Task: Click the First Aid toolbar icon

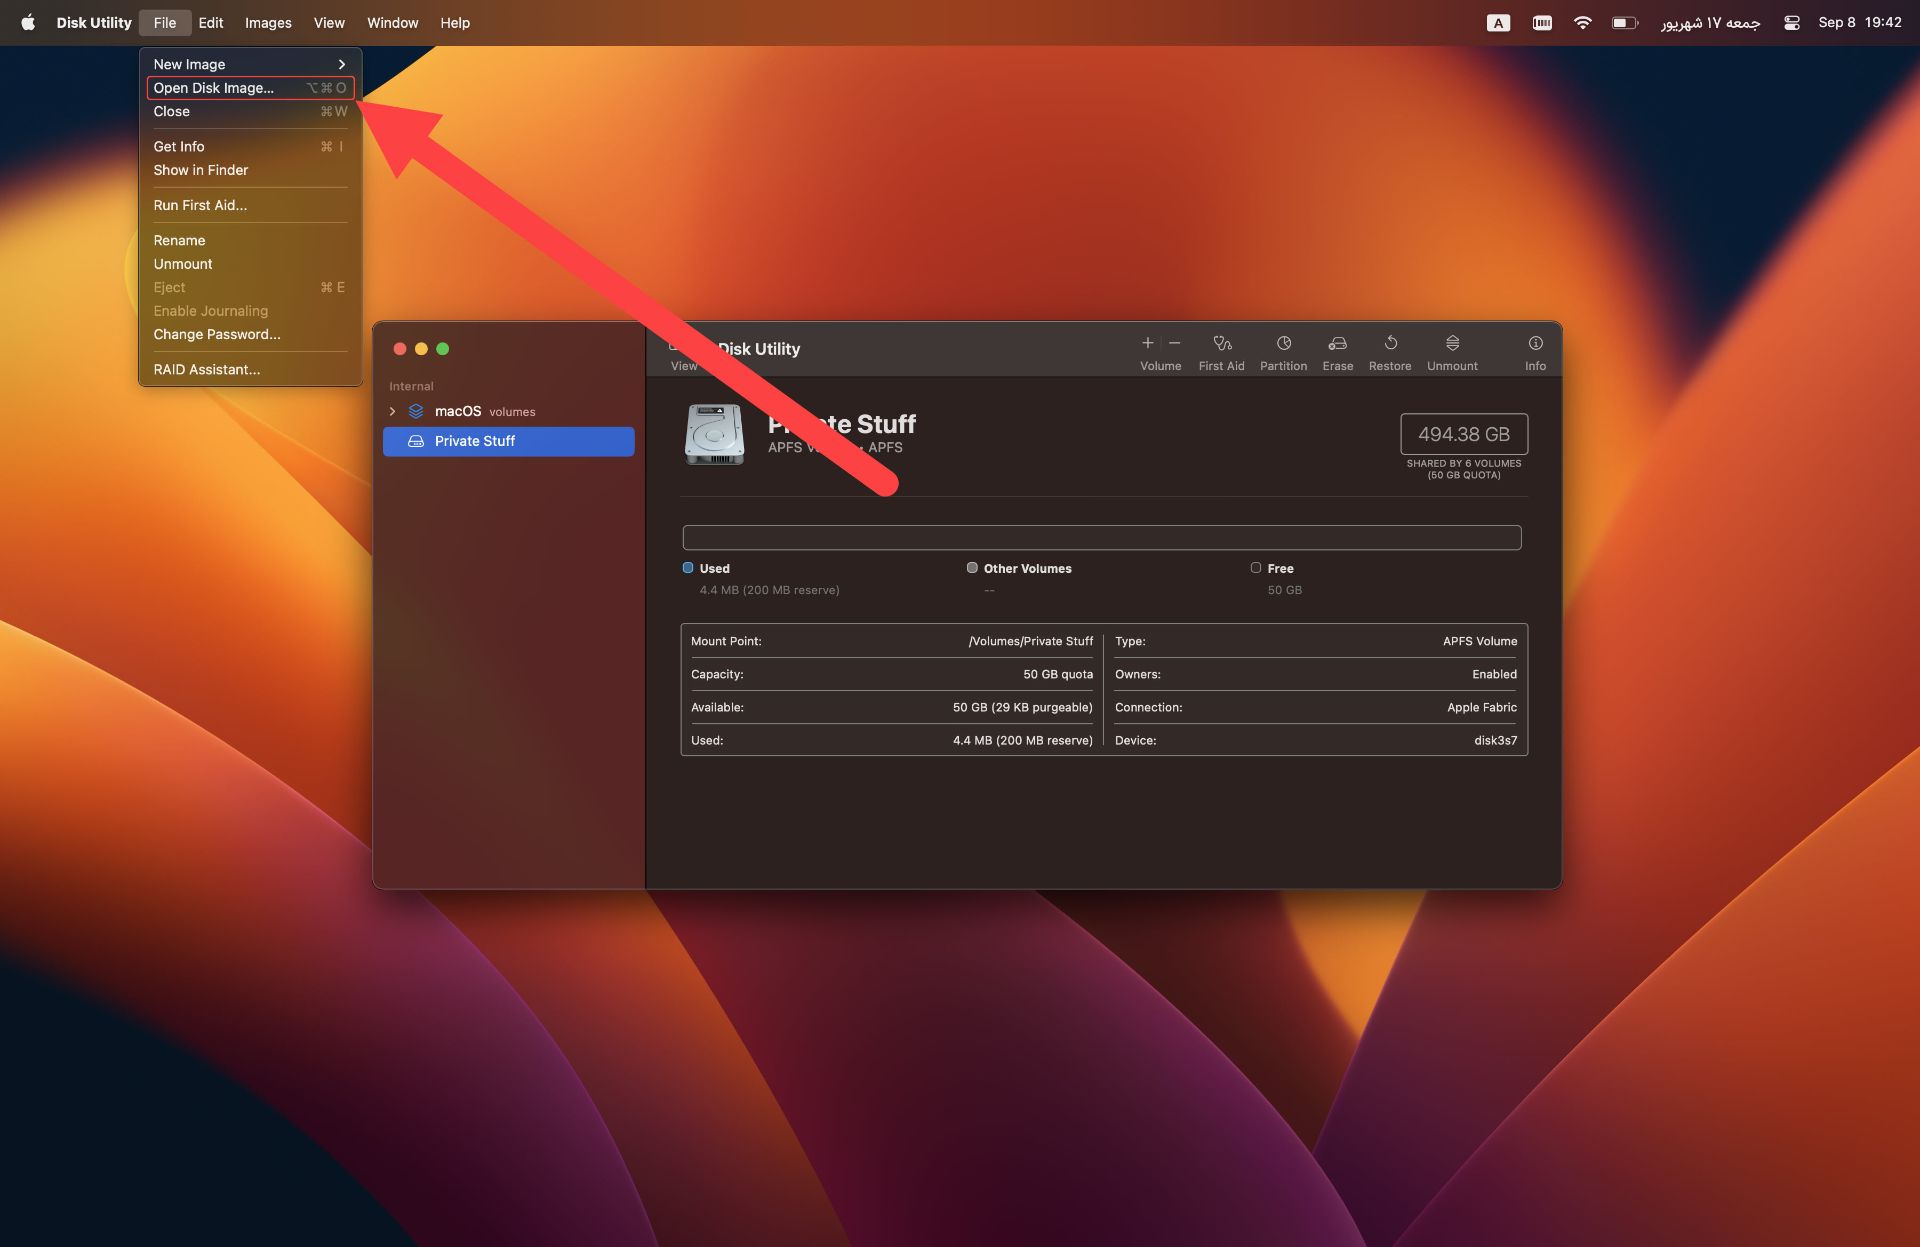Action: tap(1221, 344)
